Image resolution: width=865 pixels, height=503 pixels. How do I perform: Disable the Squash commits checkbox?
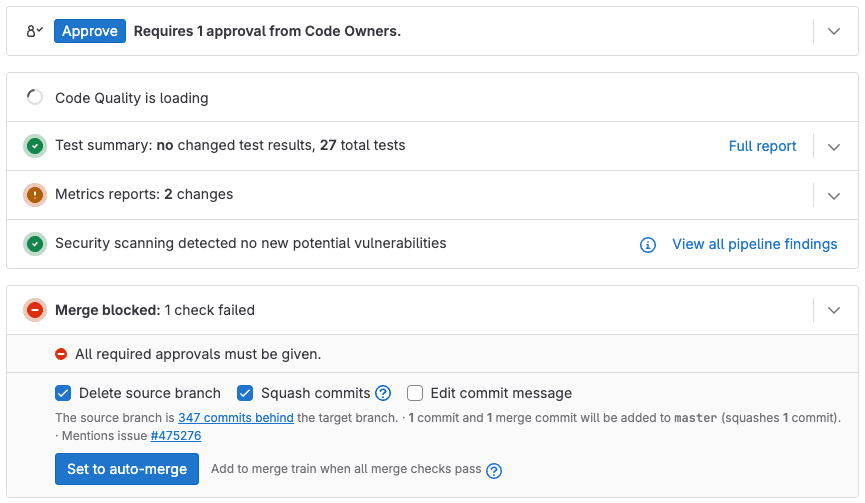245,393
